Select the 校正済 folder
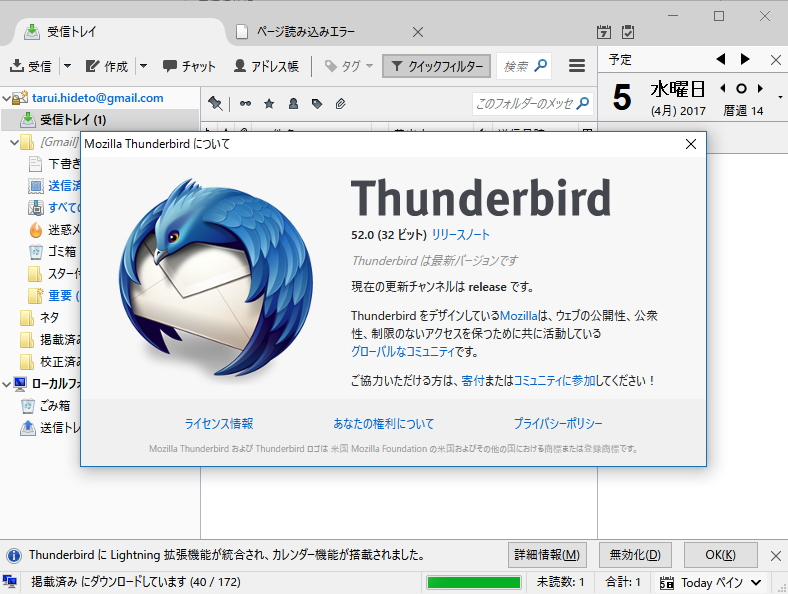788x594 pixels. 50,362
